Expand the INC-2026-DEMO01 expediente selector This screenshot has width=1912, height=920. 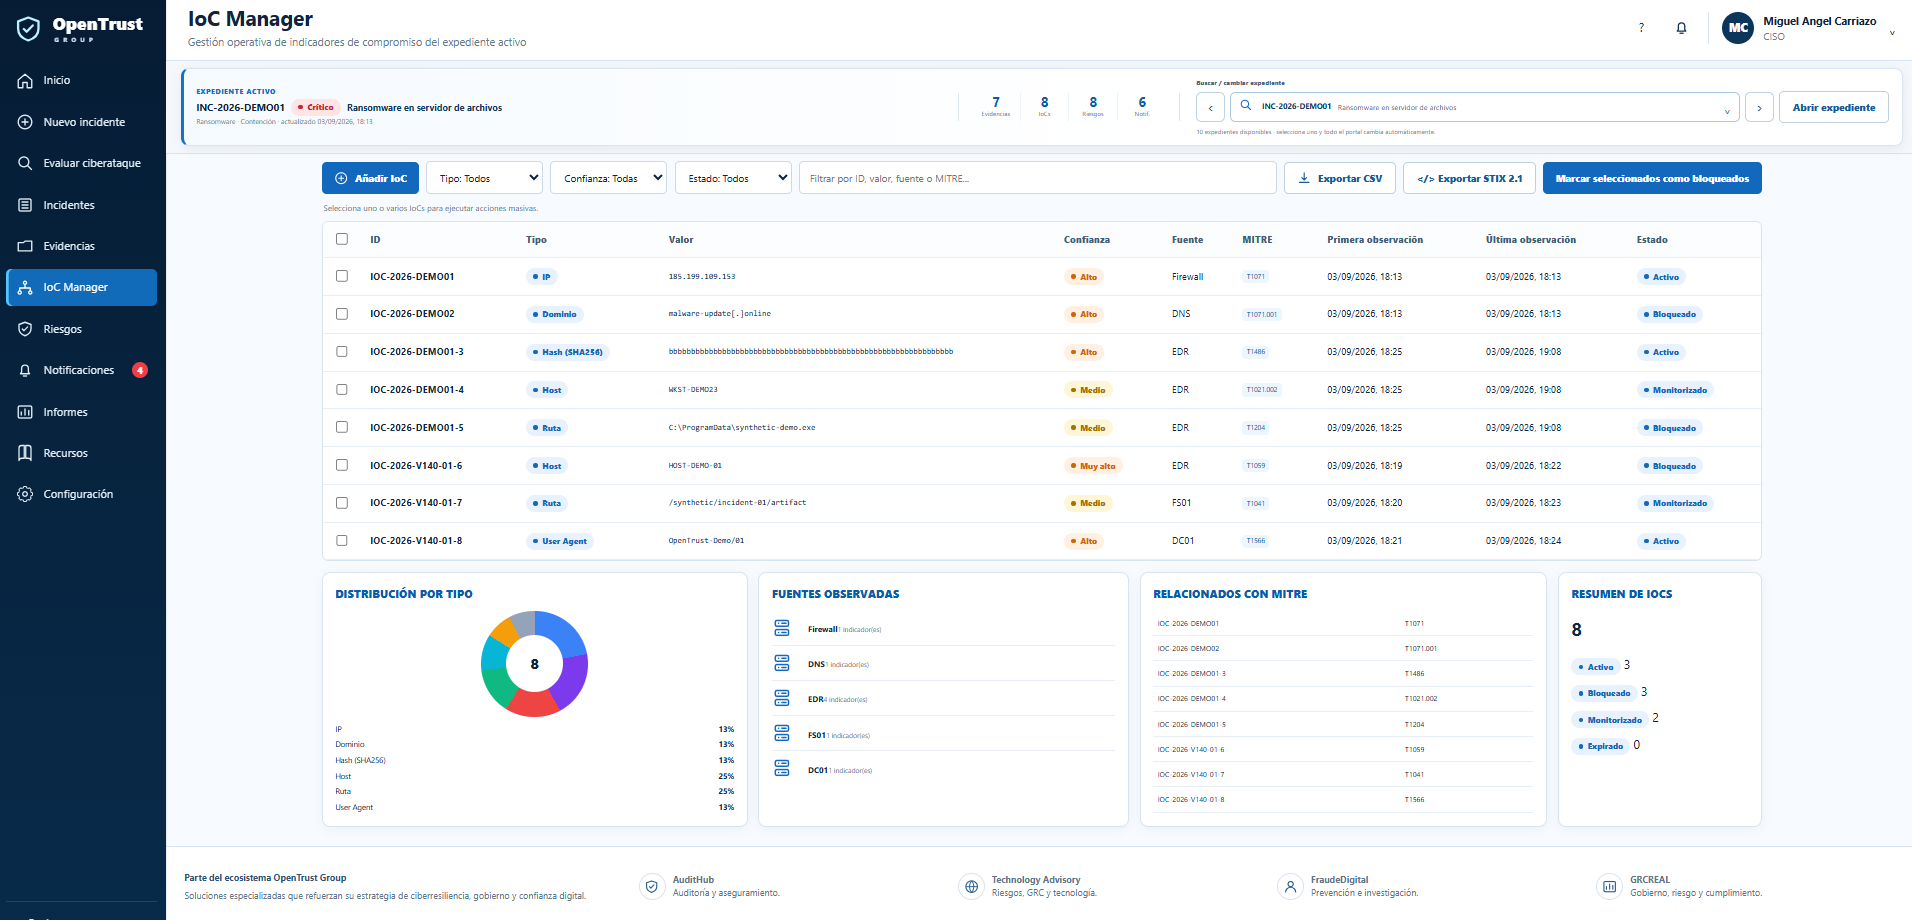pyautogui.click(x=1484, y=107)
